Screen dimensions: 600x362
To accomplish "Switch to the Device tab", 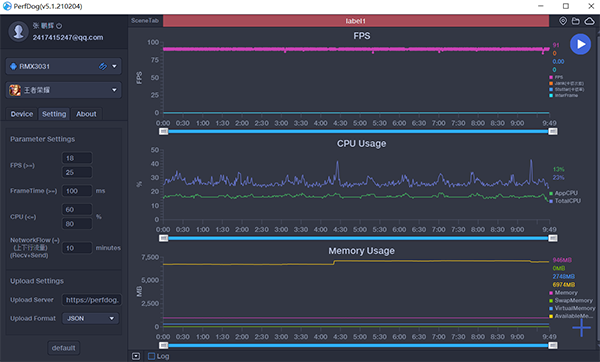I will (22, 114).
